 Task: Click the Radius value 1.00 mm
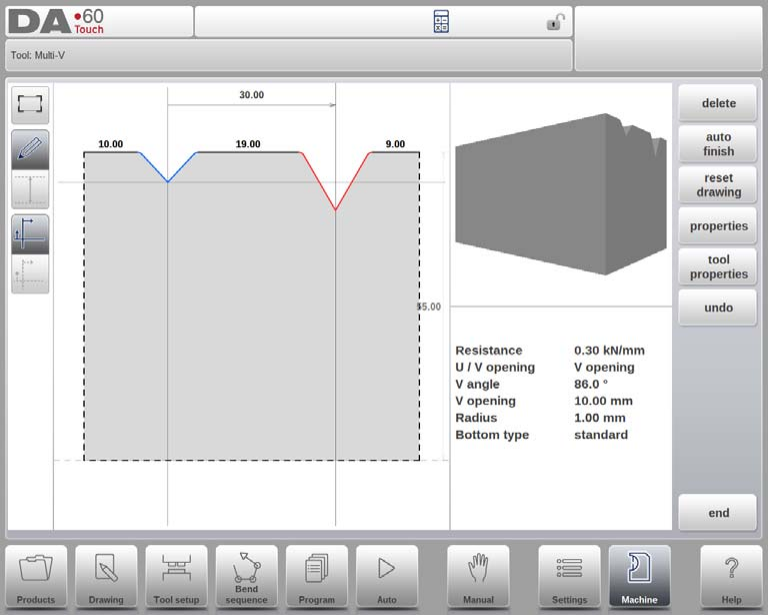click(600, 418)
